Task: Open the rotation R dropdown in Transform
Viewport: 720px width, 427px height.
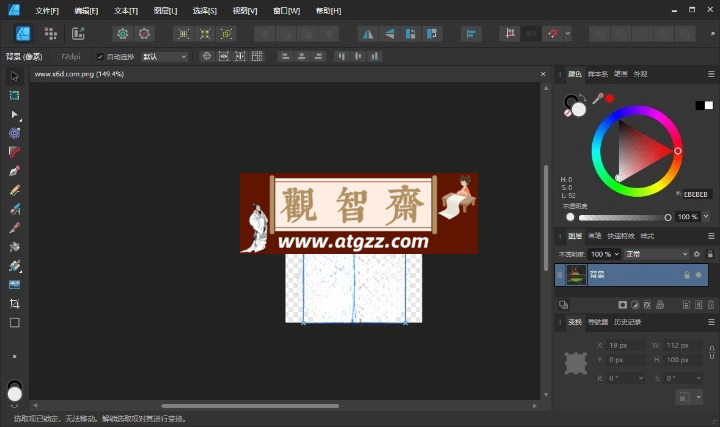Action: pos(641,378)
